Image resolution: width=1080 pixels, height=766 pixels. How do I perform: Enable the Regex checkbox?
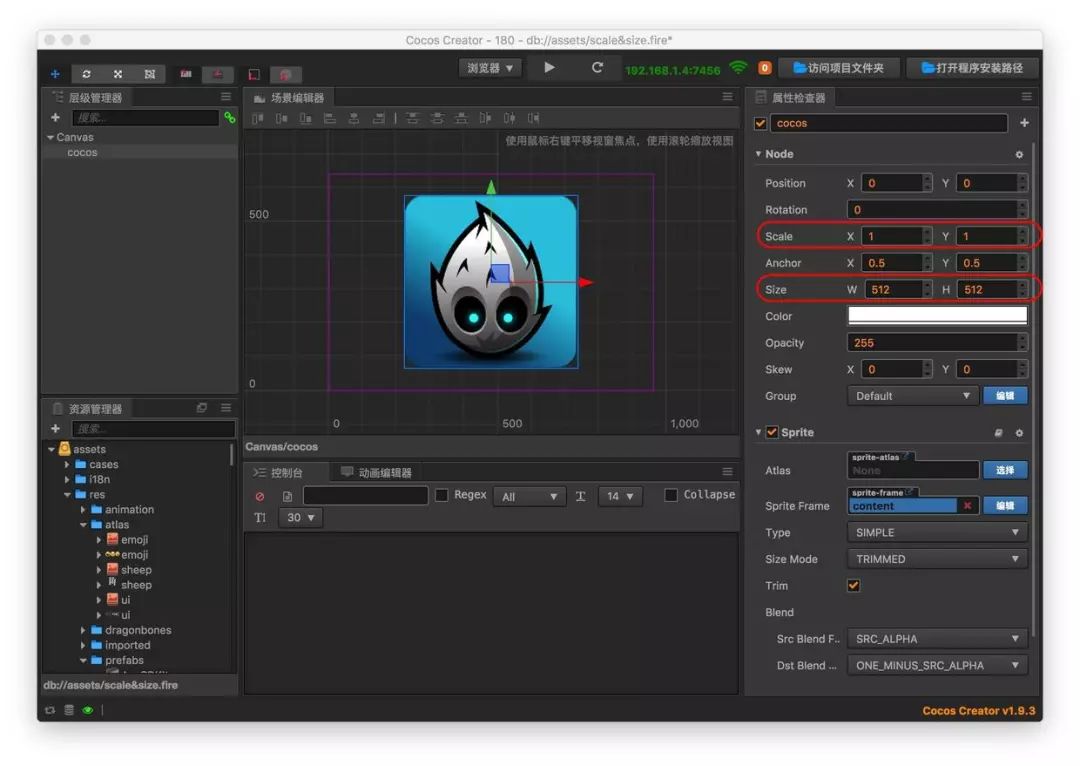pyautogui.click(x=442, y=495)
